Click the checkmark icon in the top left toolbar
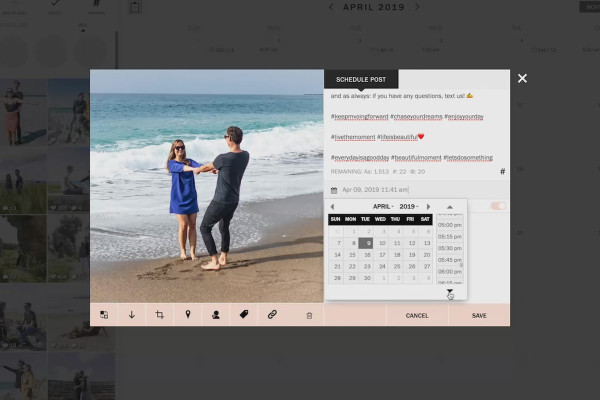Viewport: 600px width, 400px height. click(x=55, y=4)
